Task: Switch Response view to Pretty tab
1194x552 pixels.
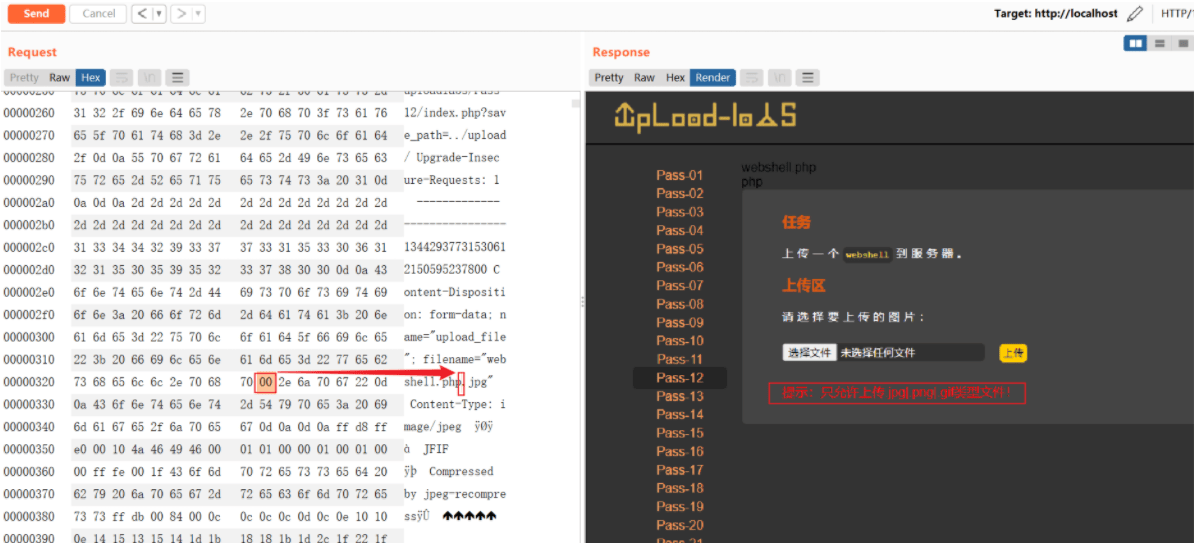Action: tap(608, 77)
